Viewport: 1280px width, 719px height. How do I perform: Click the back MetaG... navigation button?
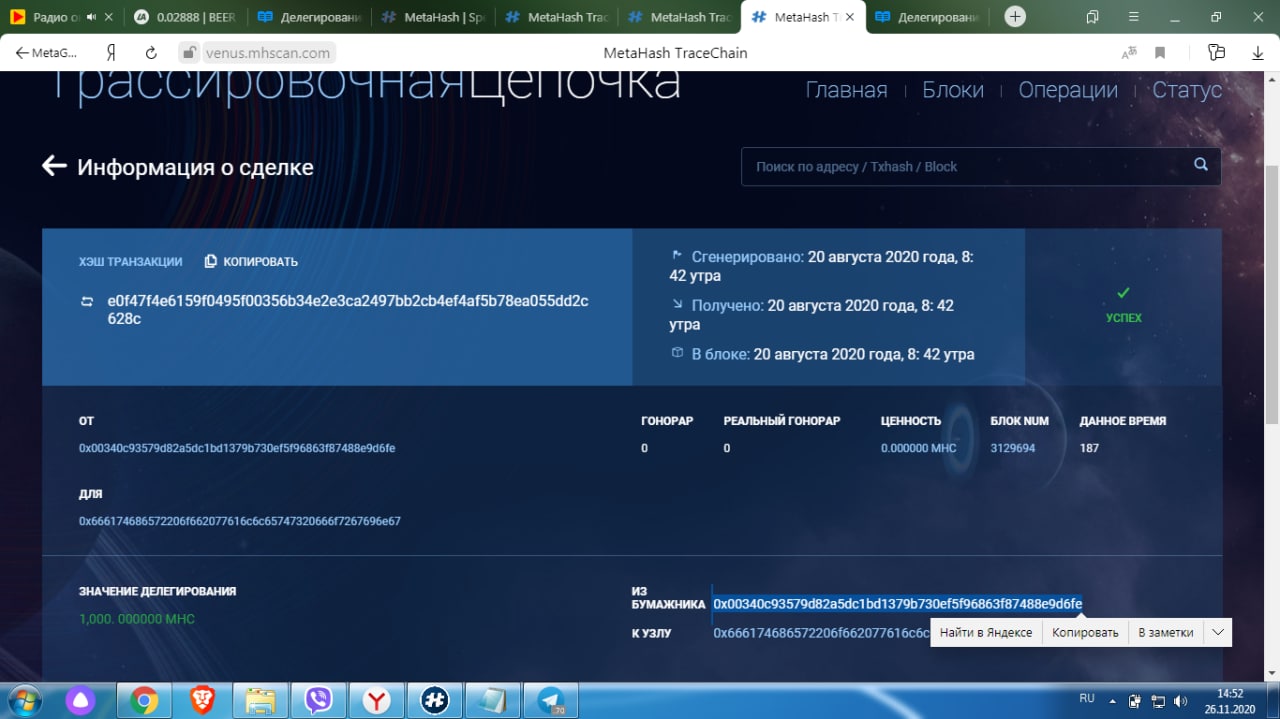pyautogui.click(x=47, y=53)
